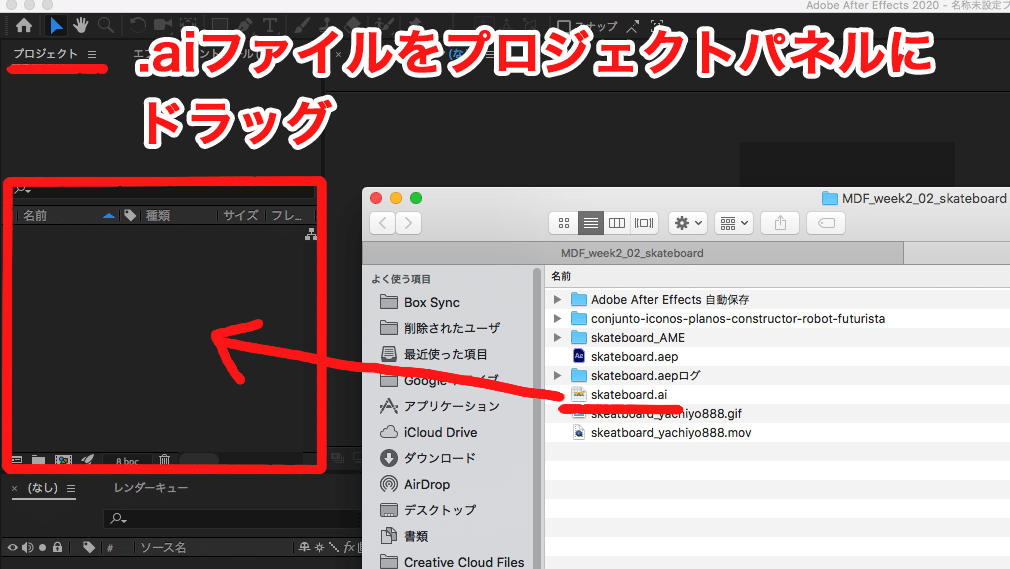
Task: Switch to the レンダーキュー tab
Action: [x=151, y=488]
